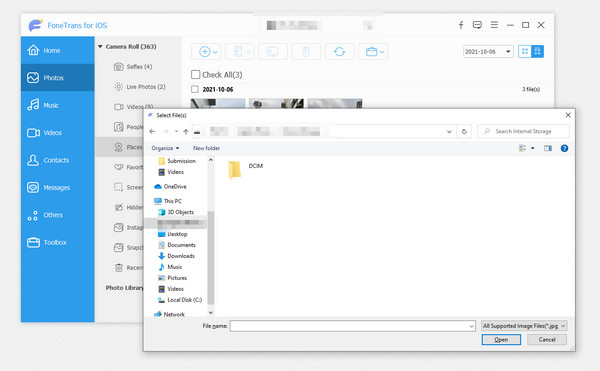Open the hamburger menu in FoneTrans title bar
Image resolution: width=600 pixels, height=371 pixels.
494,25
